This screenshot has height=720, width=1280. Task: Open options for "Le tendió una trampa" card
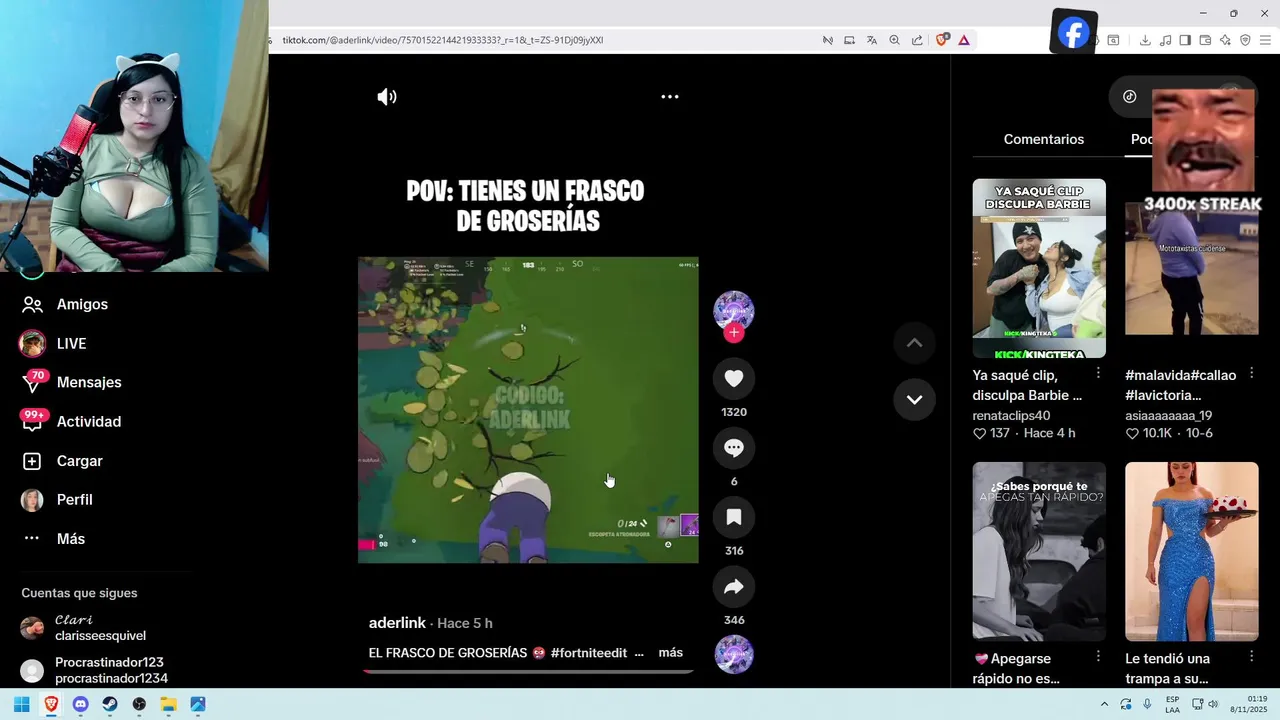tap(1251, 656)
